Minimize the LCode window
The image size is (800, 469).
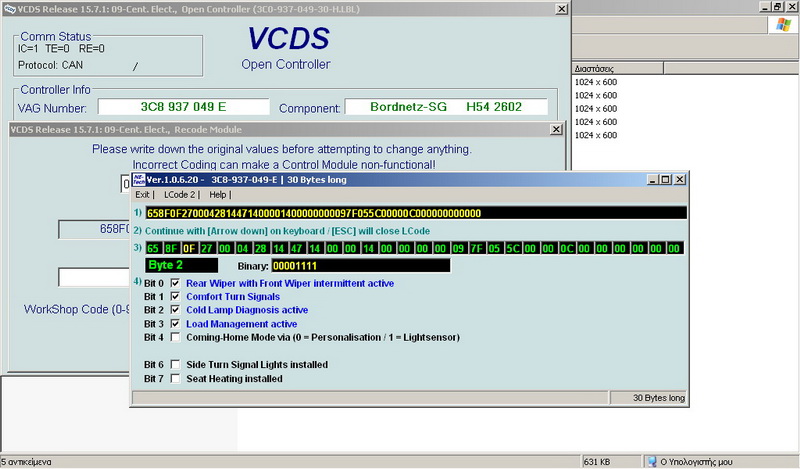click(653, 180)
